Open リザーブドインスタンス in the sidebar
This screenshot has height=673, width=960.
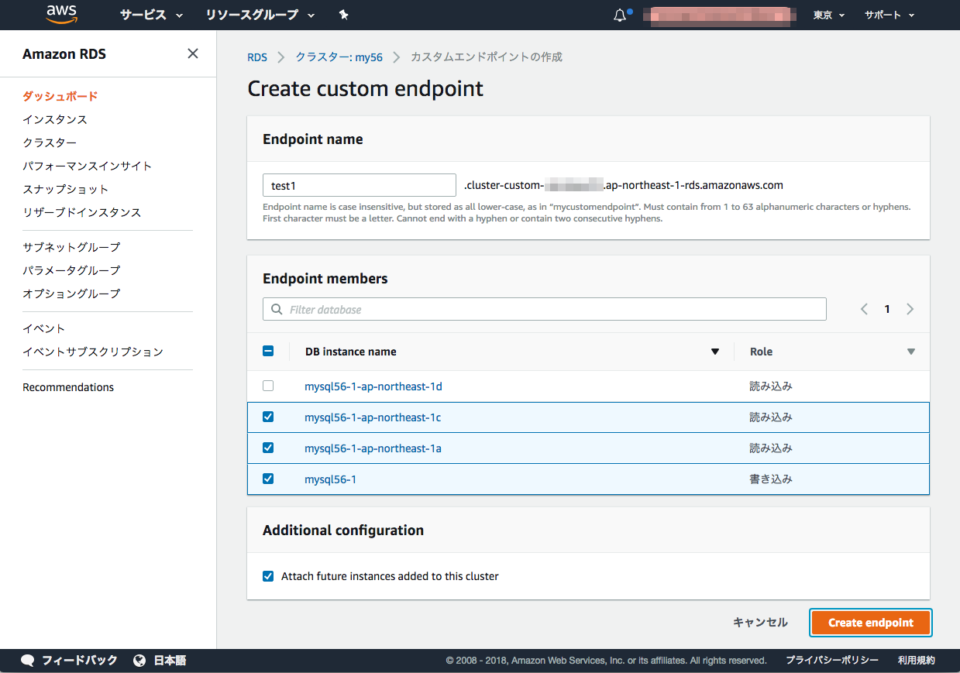[x=82, y=212]
